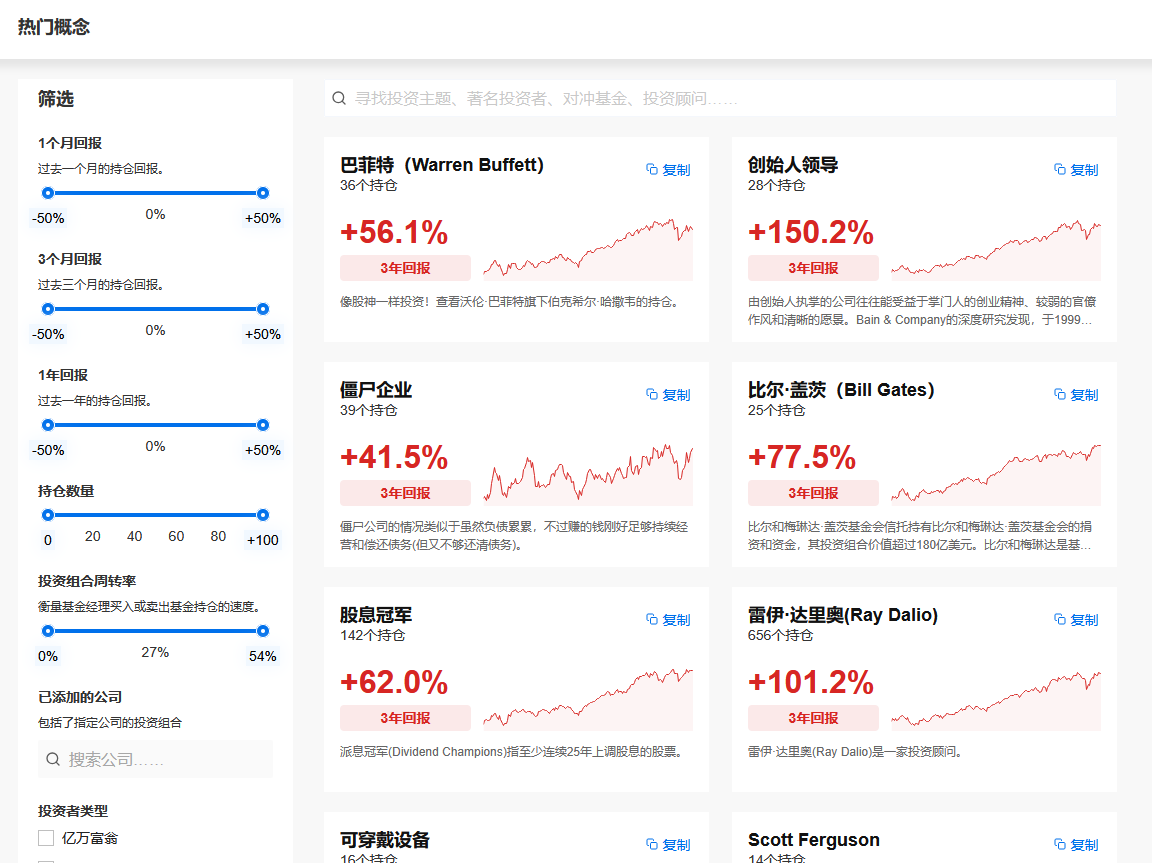
Task: Click the copy icon on 雷伊·达里奥 card
Action: click(x=1059, y=619)
